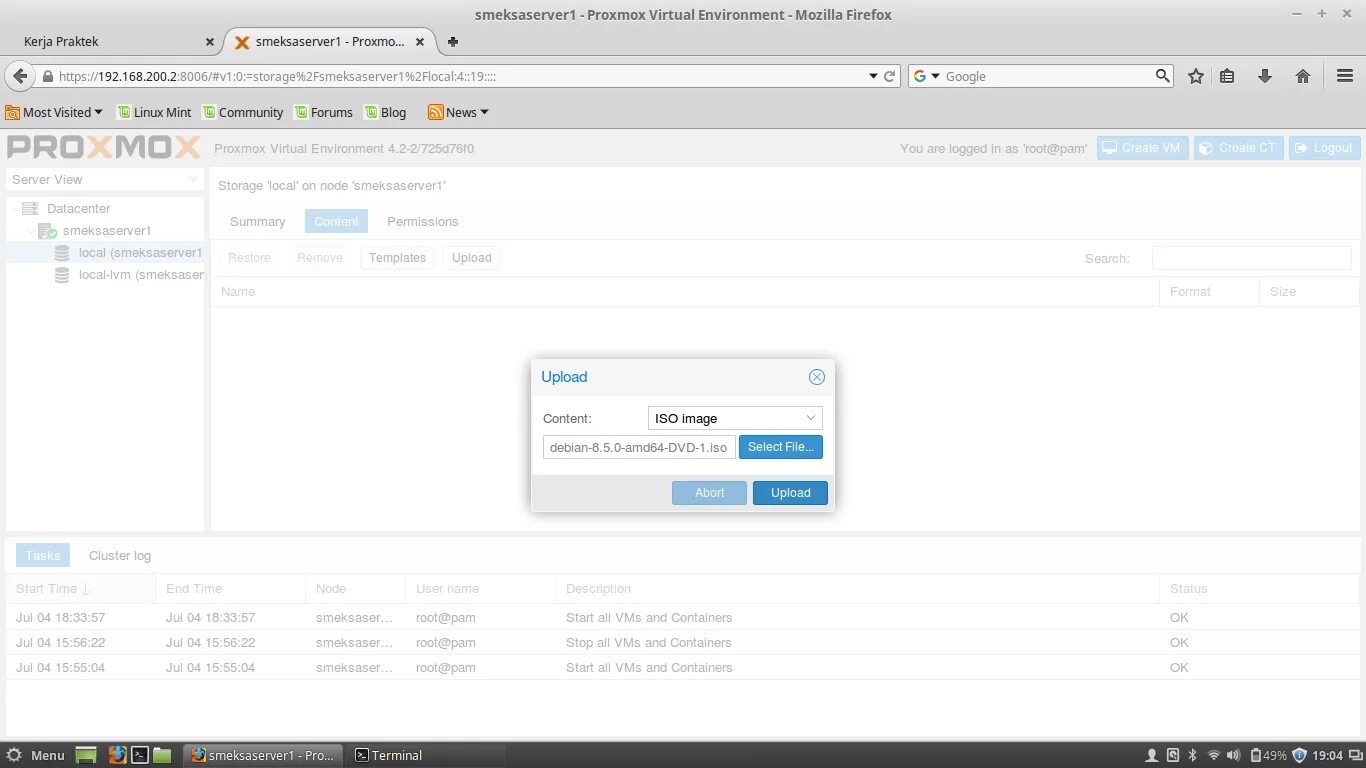1366x768 pixels.
Task: Open the Blog bookmark
Action: pos(385,112)
